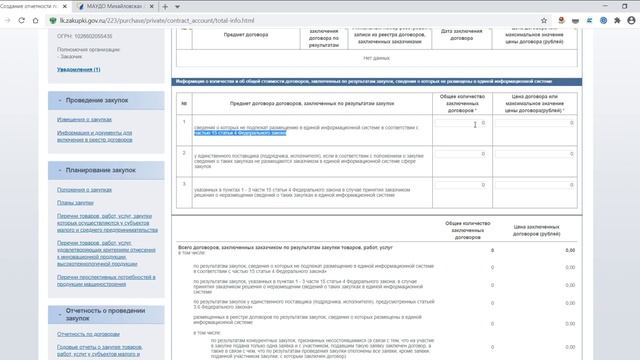Viewport: 640px width, 360px height.
Task: Click row 3 contracts count field
Action: pyautogui.click(x=461, y=185)
